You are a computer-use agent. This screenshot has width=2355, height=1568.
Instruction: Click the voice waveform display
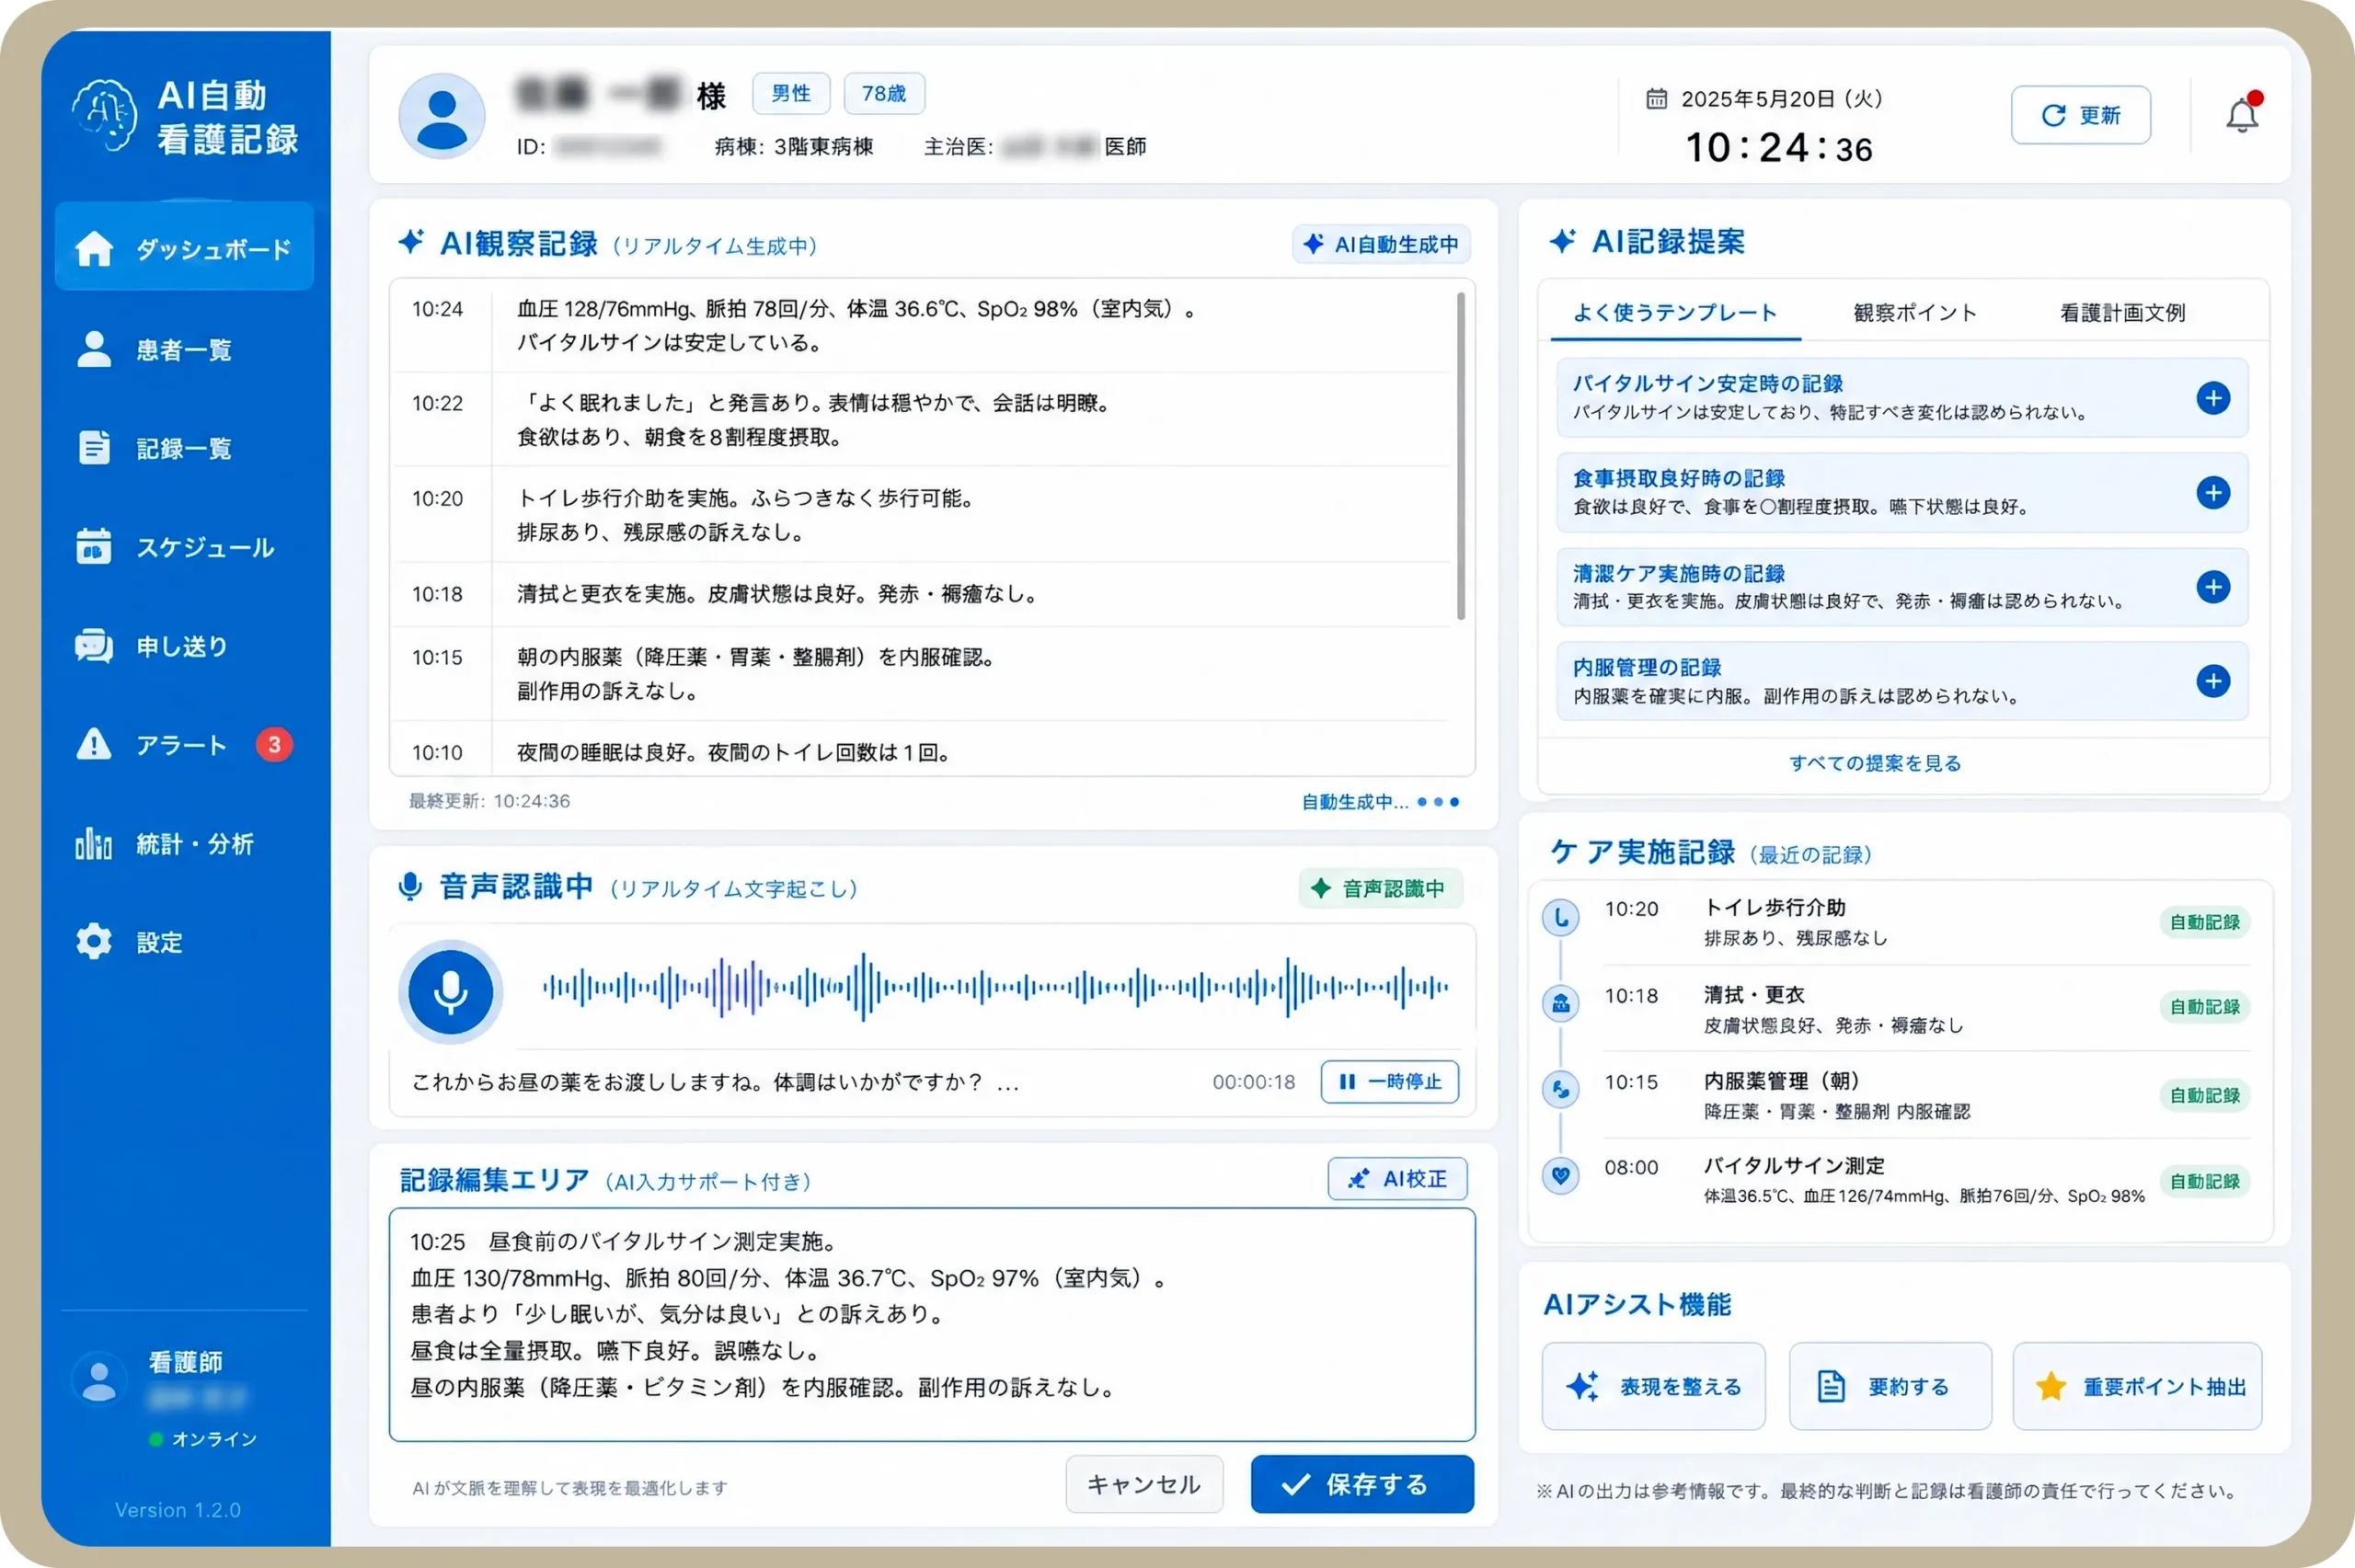click(x=995, y=987)
